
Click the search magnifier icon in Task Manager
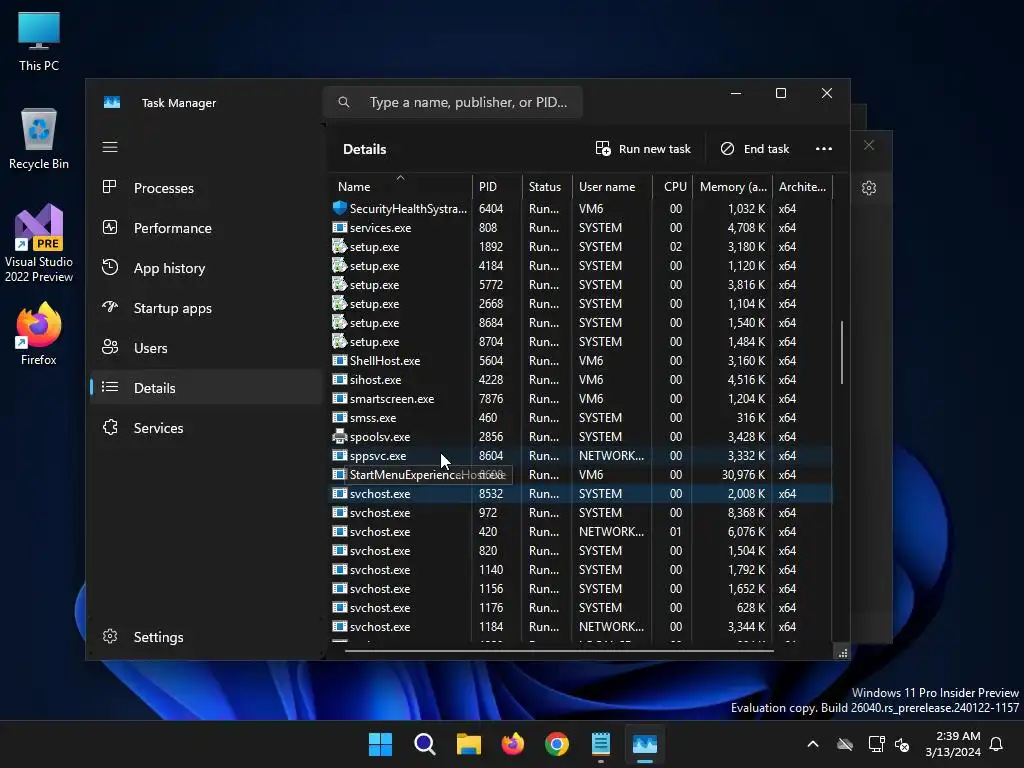[344, 102]
